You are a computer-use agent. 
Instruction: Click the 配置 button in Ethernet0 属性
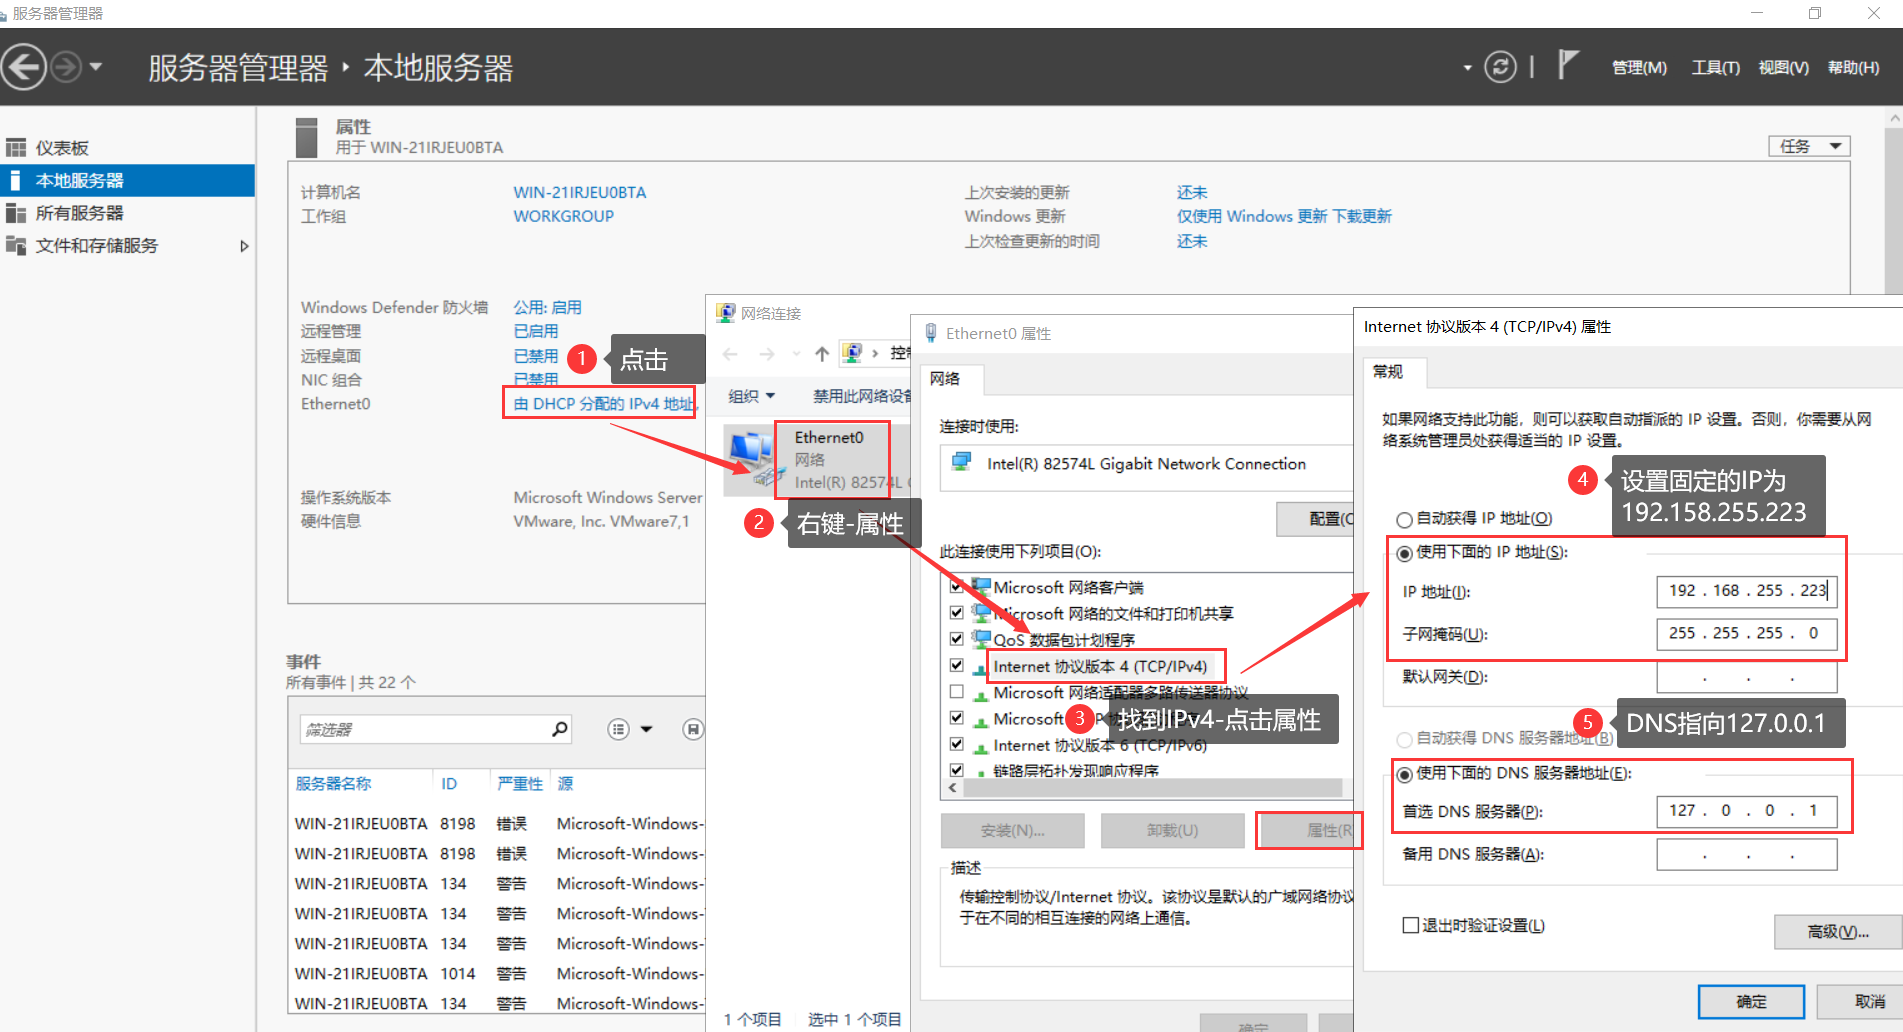1315,519
